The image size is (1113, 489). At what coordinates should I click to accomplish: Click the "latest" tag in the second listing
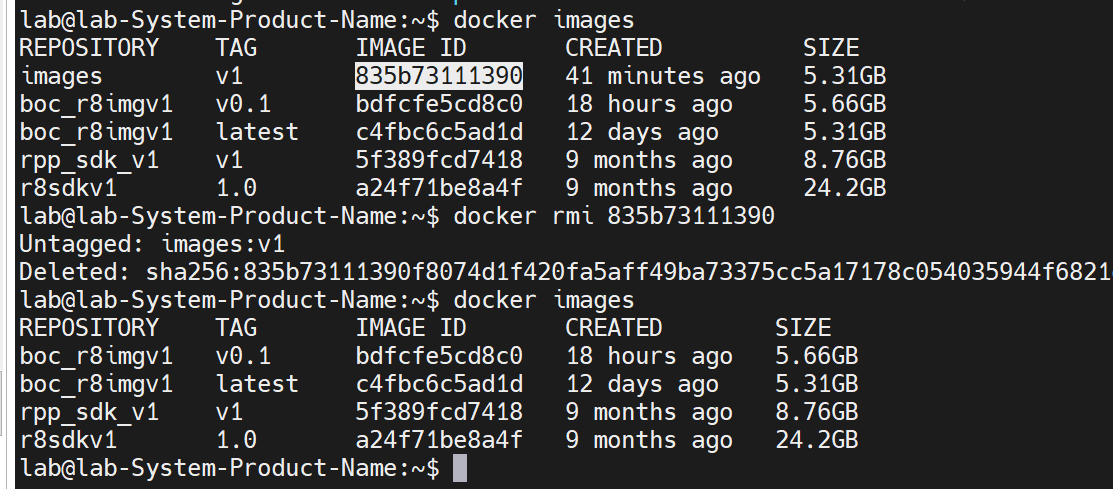click(257, 384)
